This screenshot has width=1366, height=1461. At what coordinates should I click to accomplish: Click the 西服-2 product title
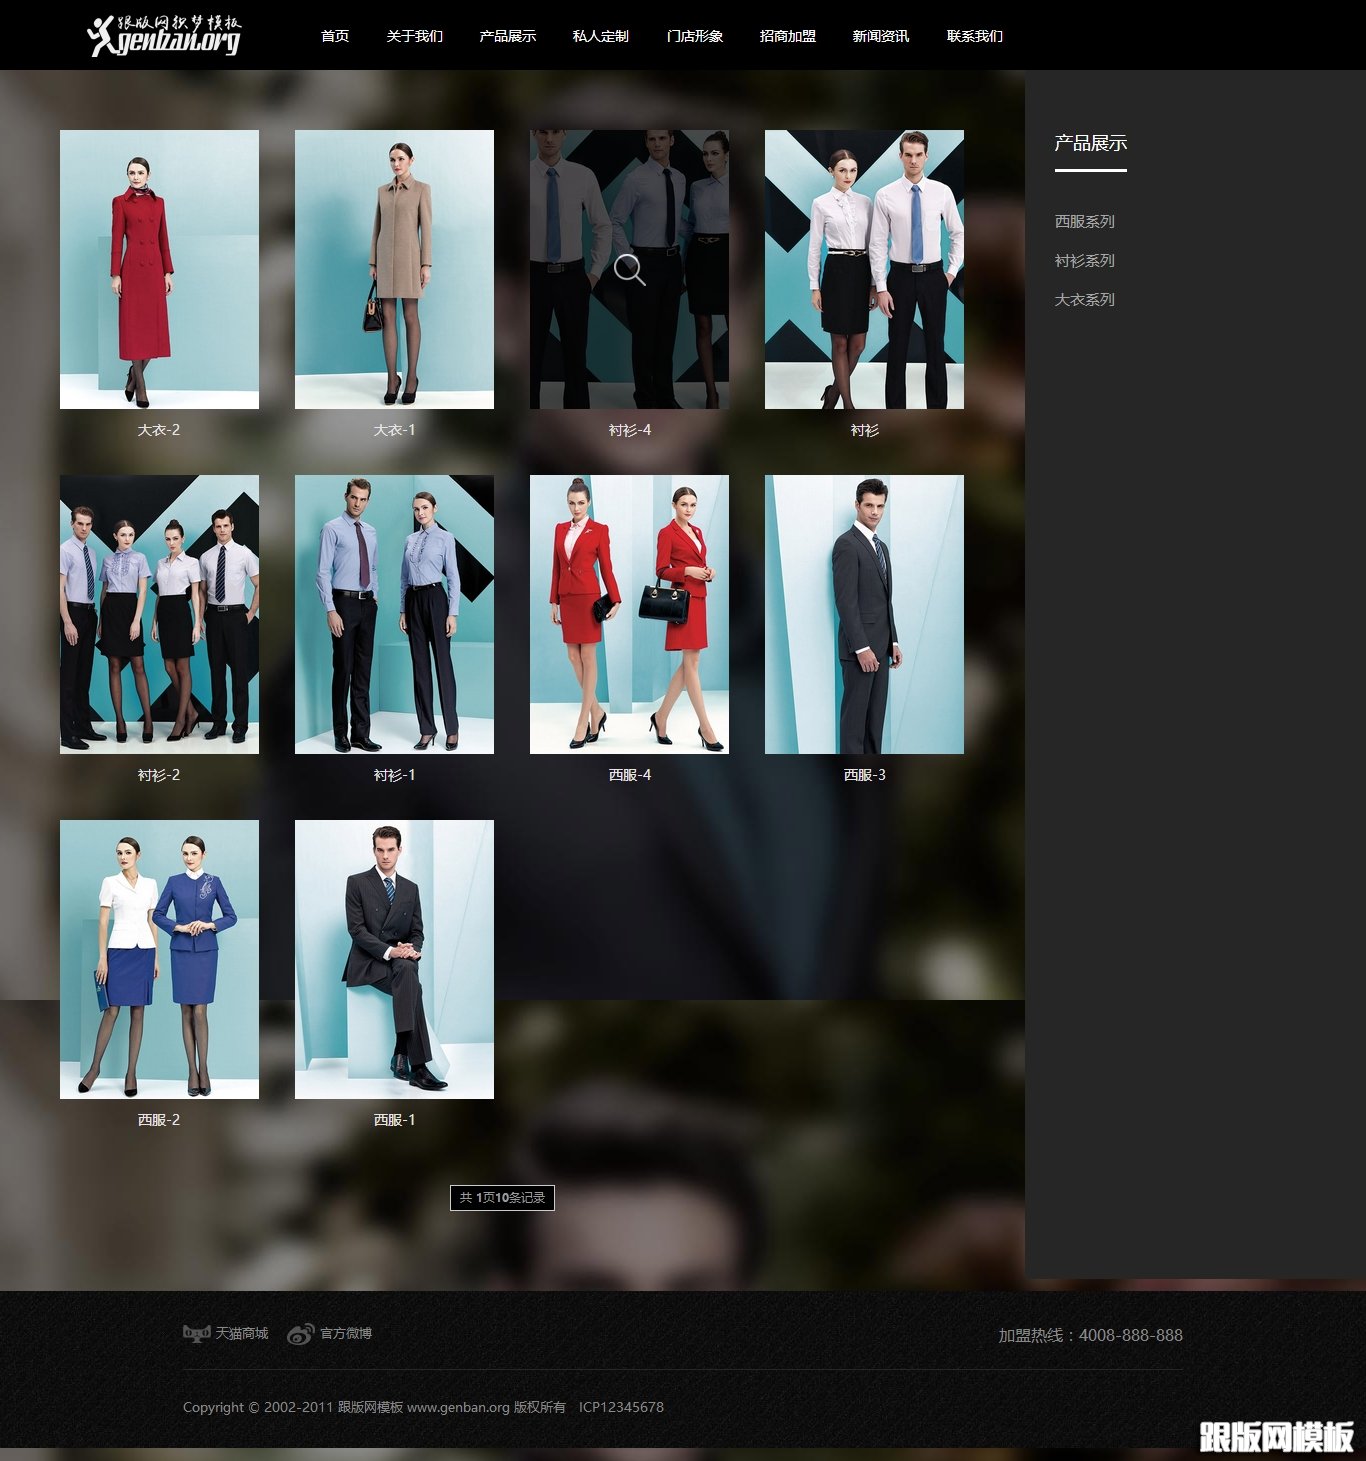159,1120
